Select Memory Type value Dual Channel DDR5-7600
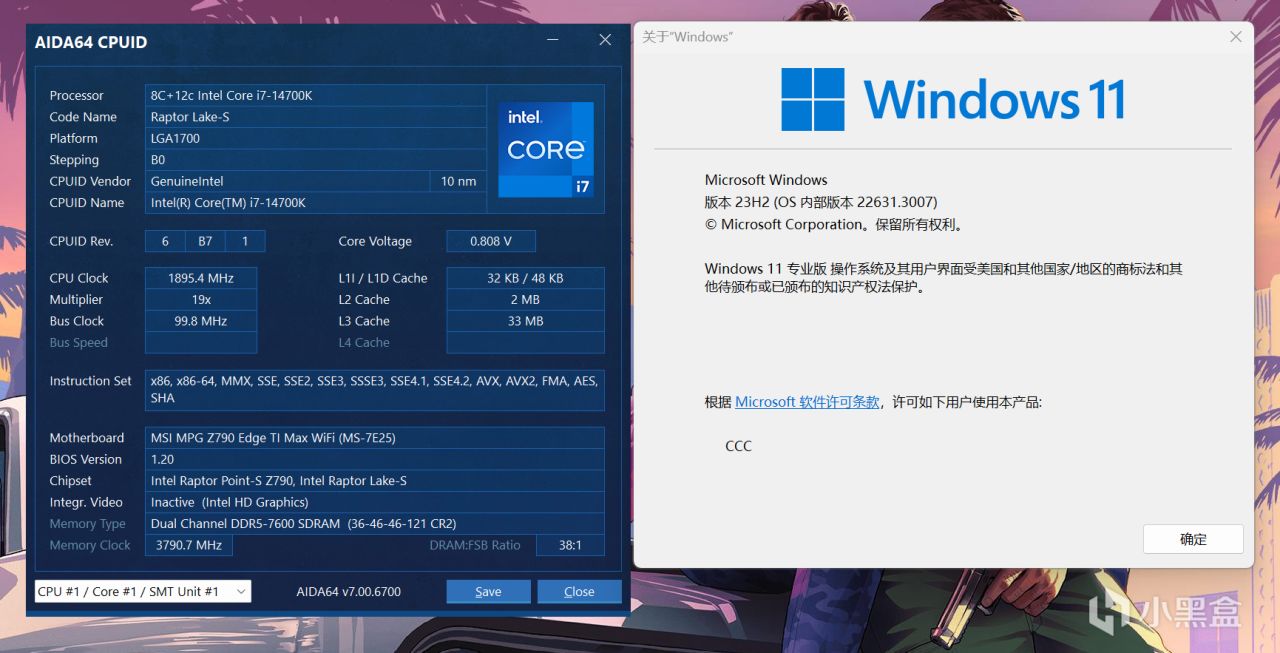This screenshot has width=1280, height=653. [x=374, y=524]
